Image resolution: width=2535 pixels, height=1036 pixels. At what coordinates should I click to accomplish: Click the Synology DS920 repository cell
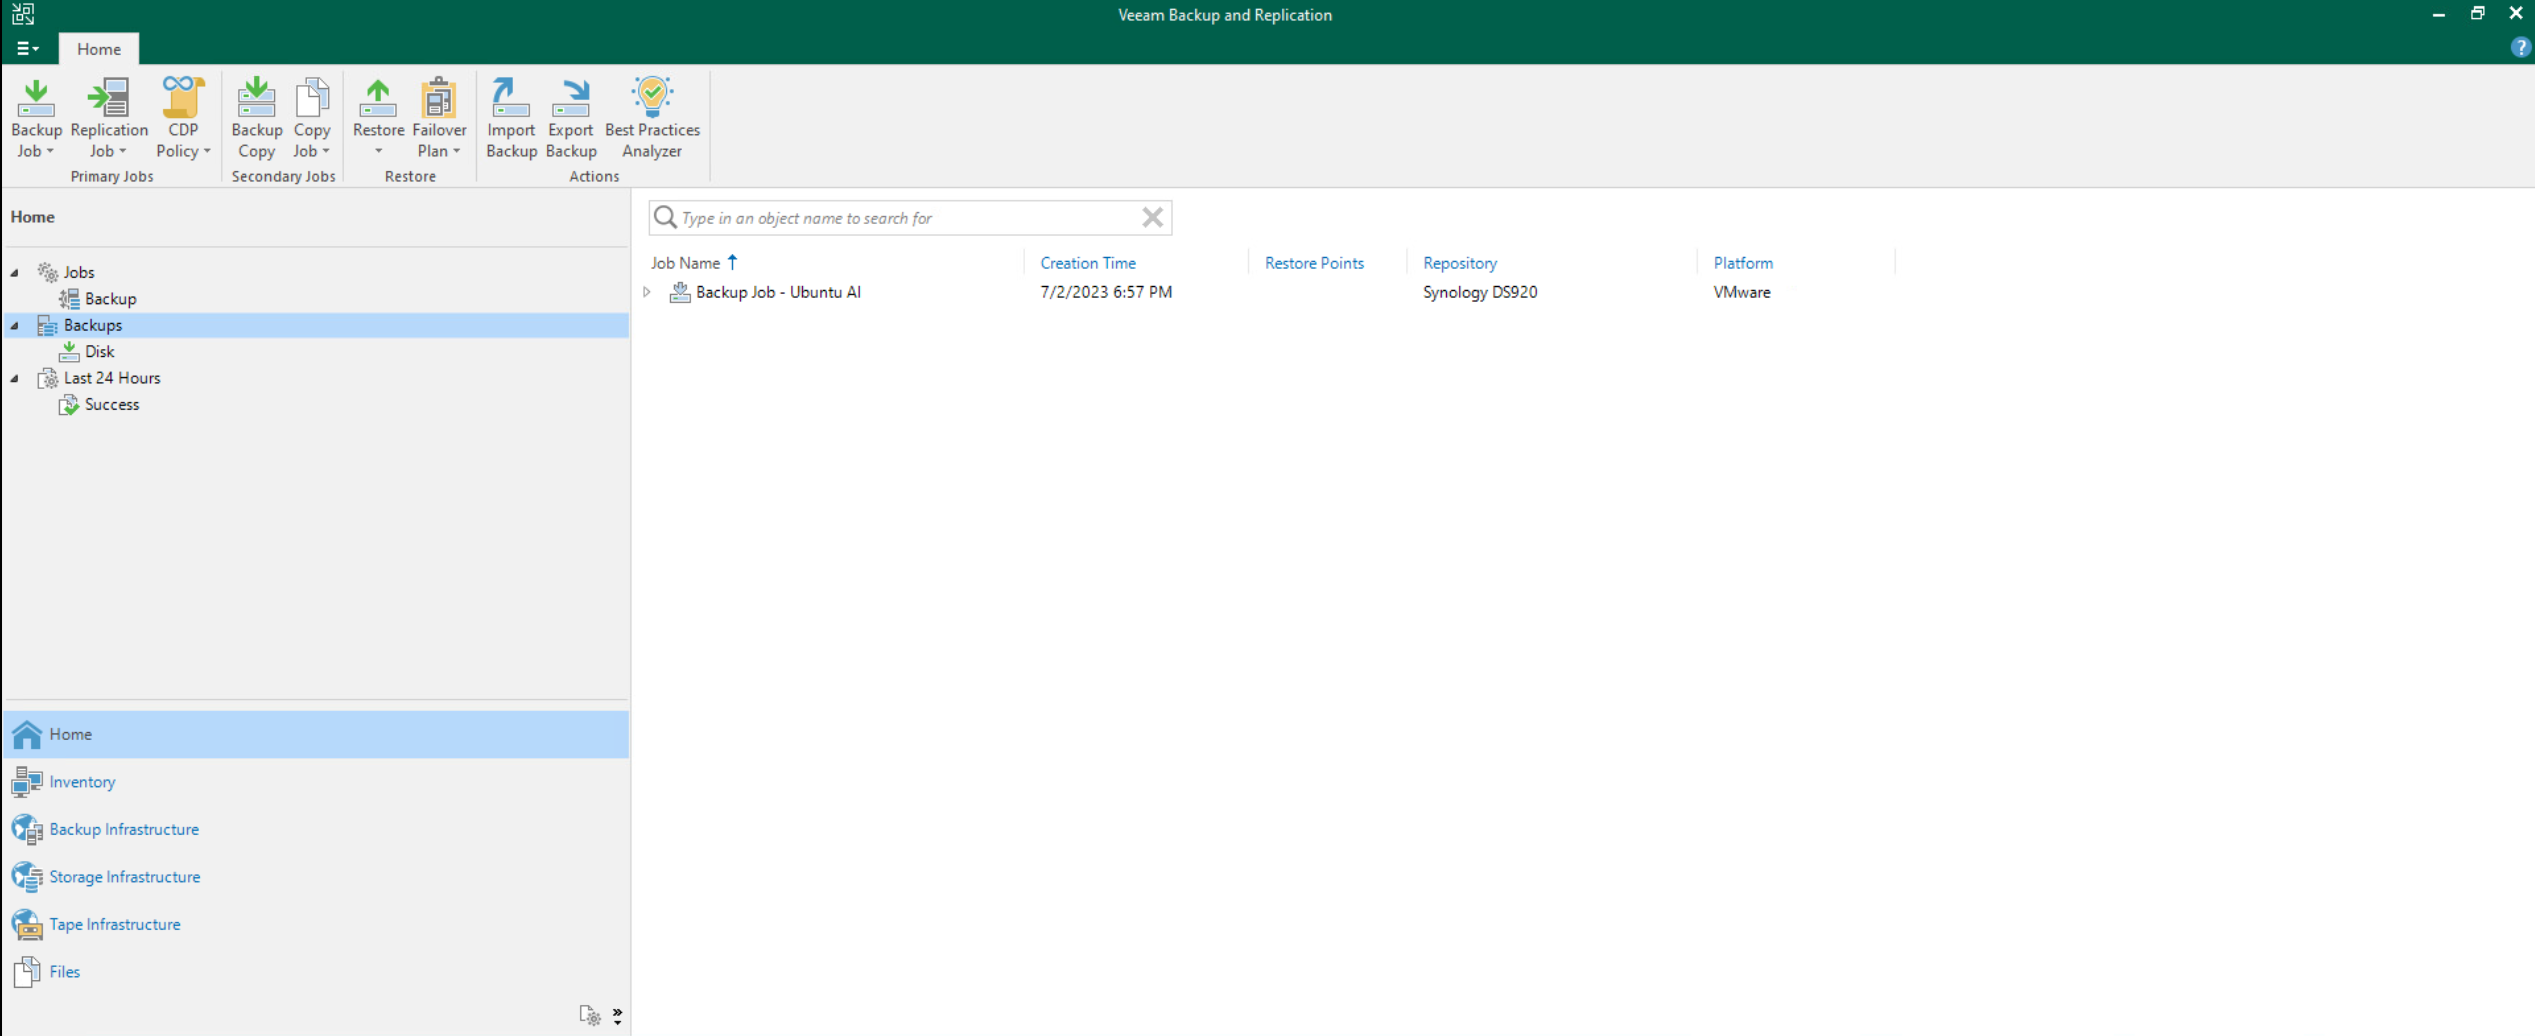coord(1480,292)
